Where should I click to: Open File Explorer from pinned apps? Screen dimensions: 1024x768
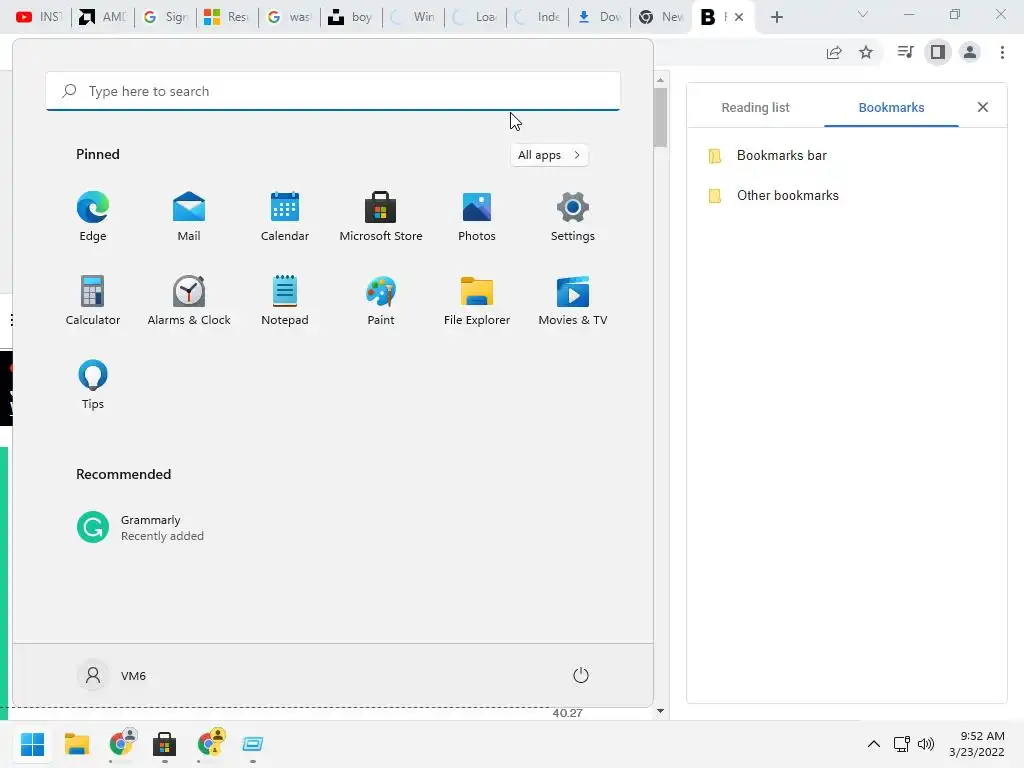point(477,301)
